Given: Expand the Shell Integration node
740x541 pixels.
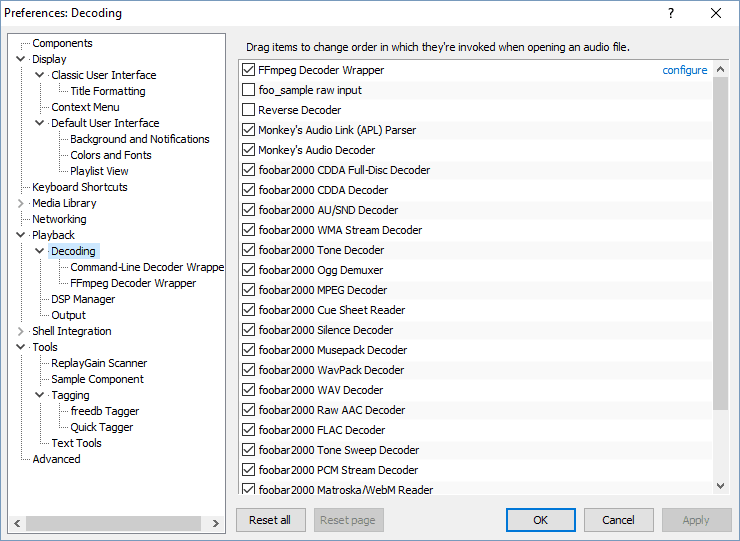Looking at the screenshot, I should coord(21,332).
